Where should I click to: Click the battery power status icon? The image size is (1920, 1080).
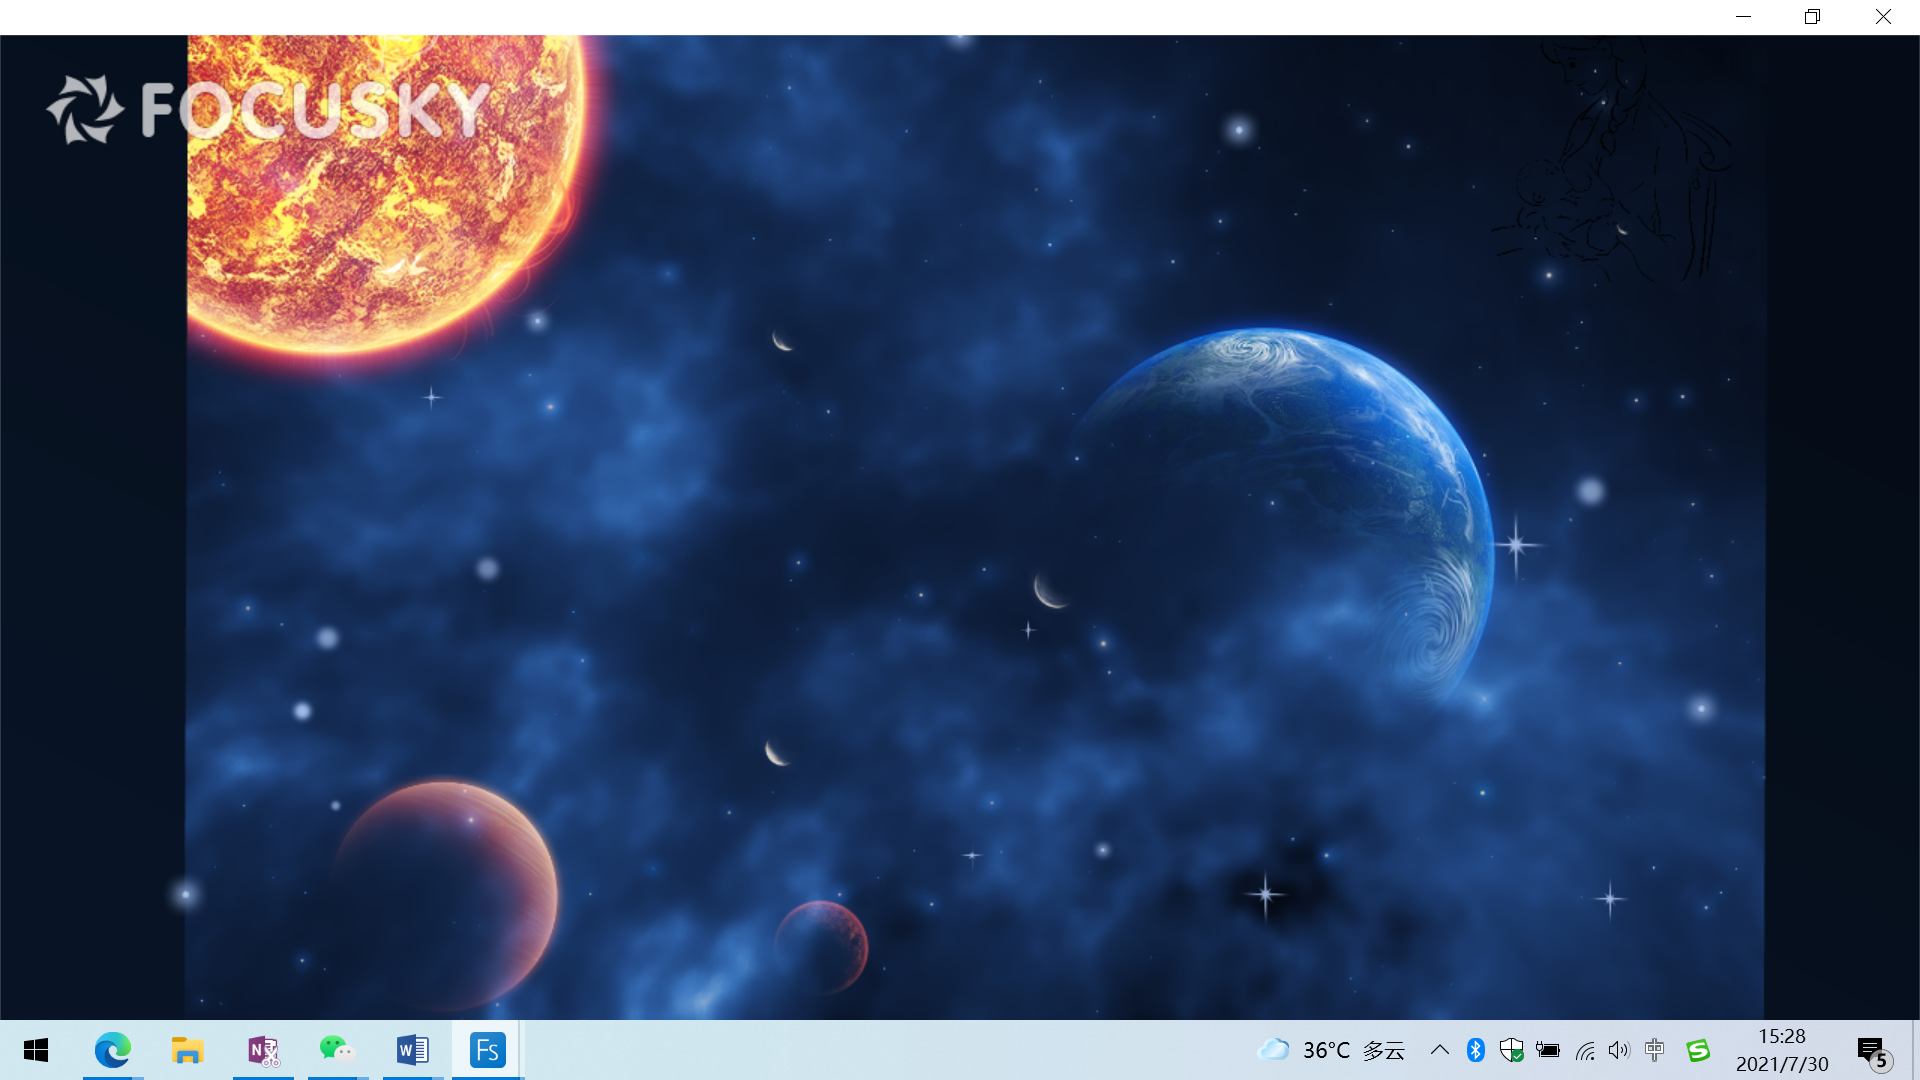click(1548, 1050)
